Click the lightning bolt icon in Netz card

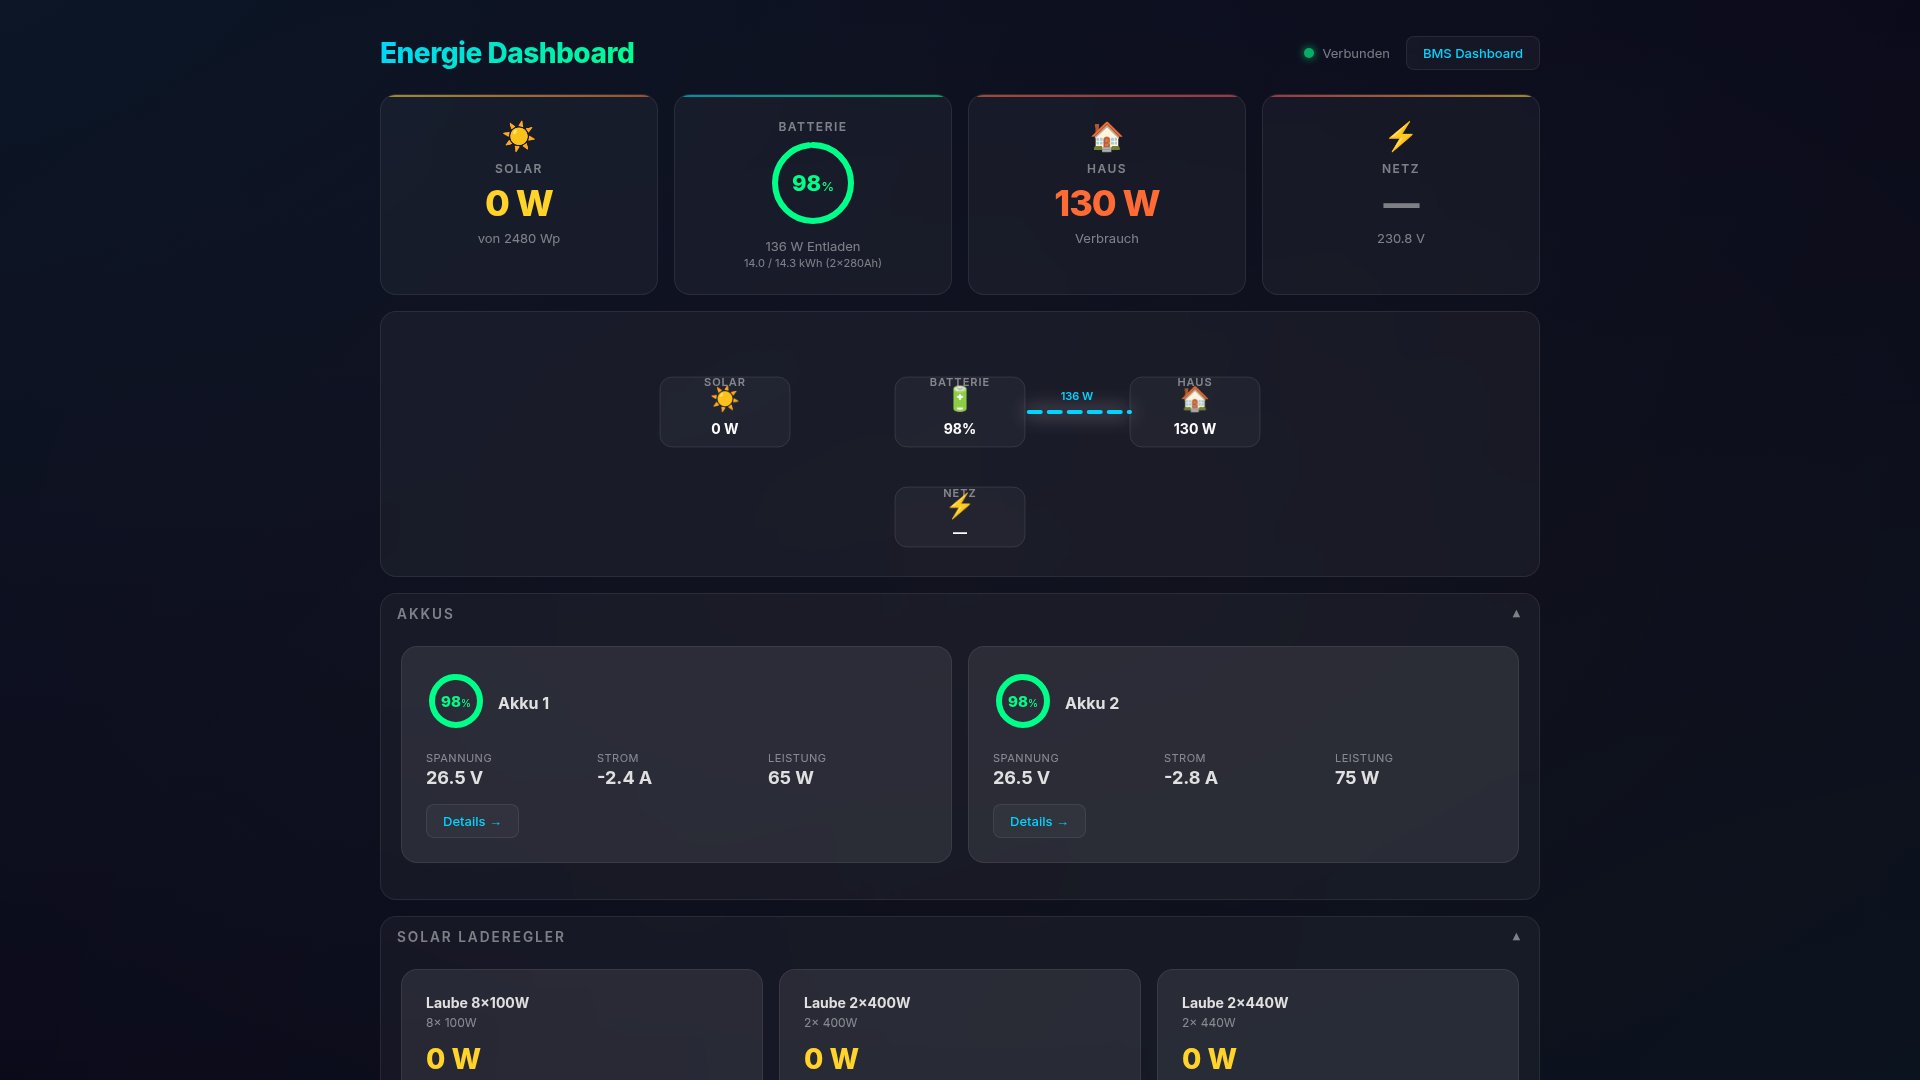[x=1400, y=136]
